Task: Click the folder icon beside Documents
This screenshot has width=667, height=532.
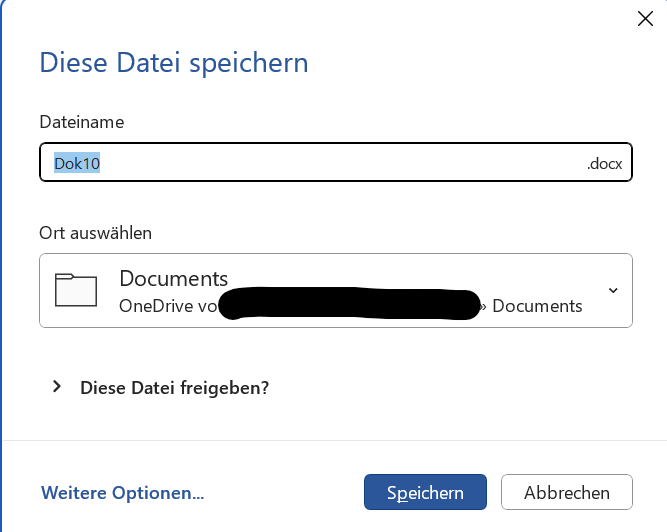Action: pyautogui.click(x=76, y=289)
